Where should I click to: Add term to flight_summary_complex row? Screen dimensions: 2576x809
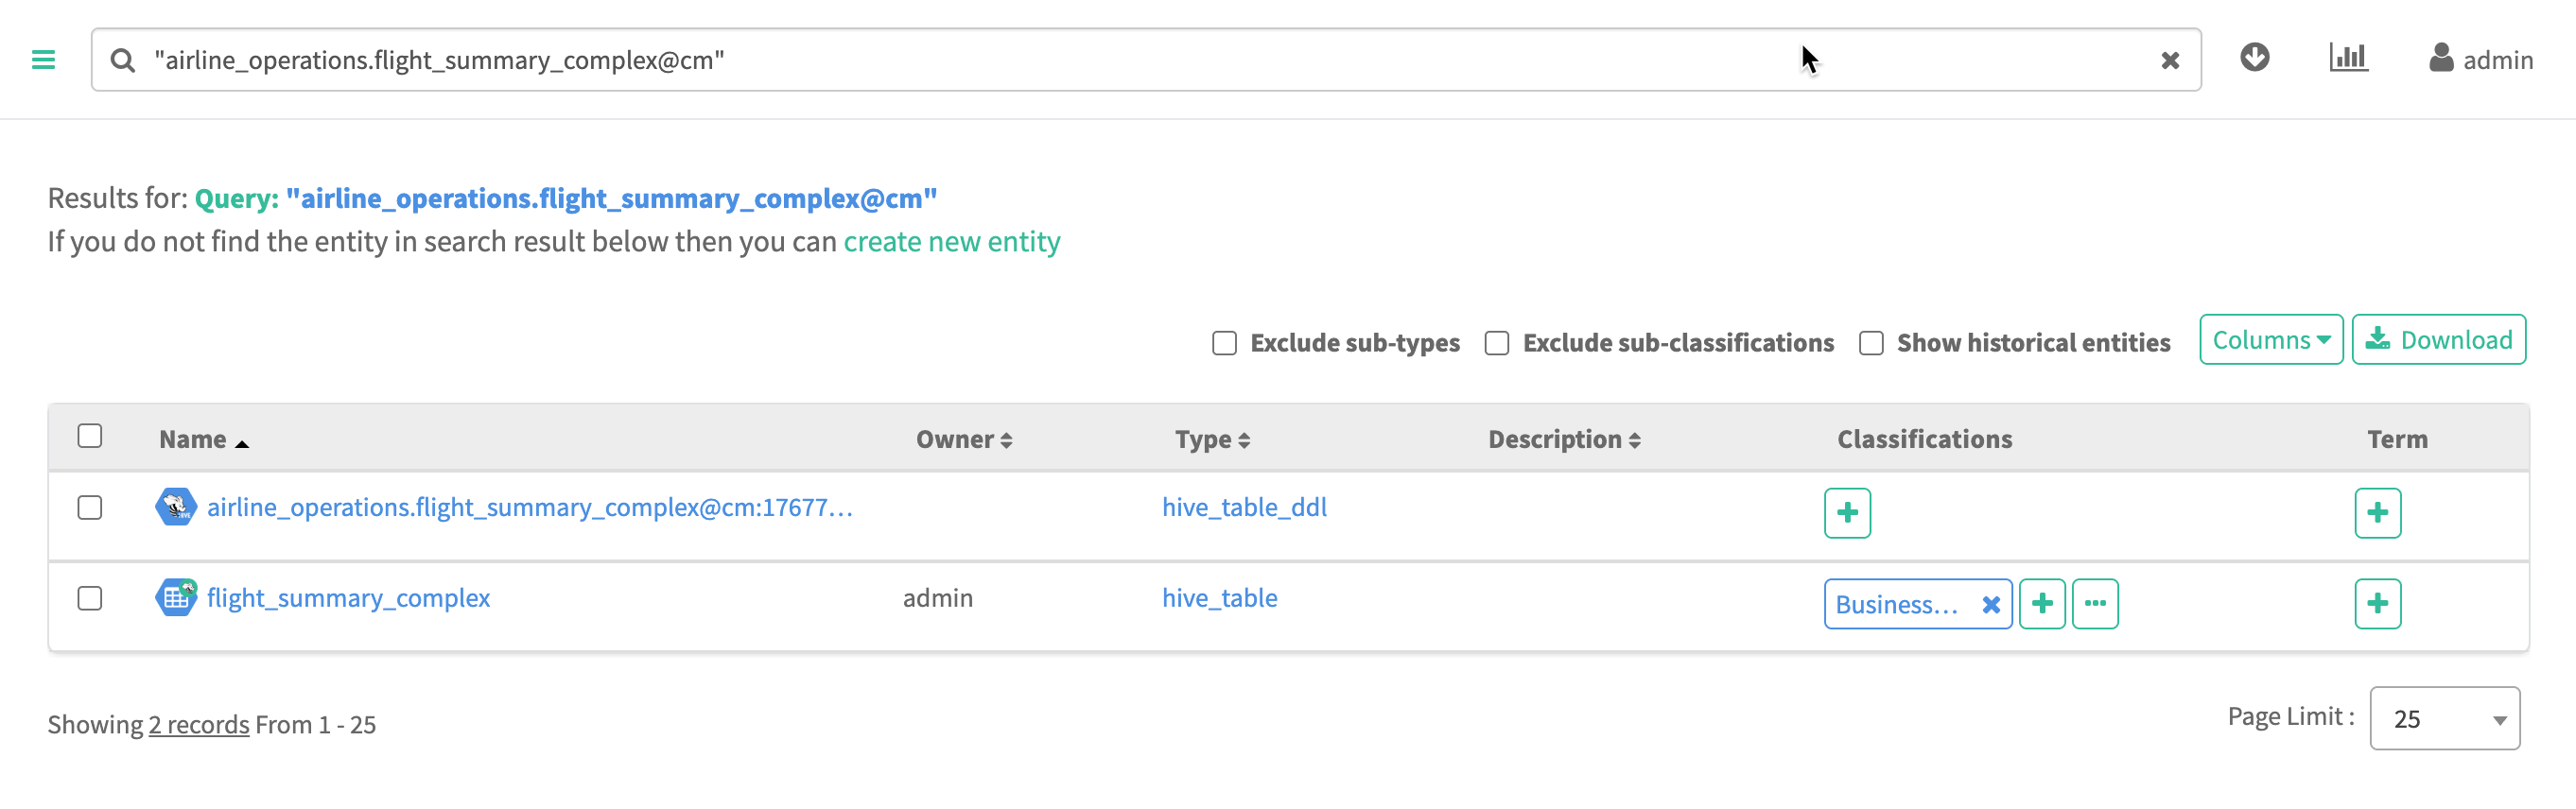click(x=2377, y=604)
